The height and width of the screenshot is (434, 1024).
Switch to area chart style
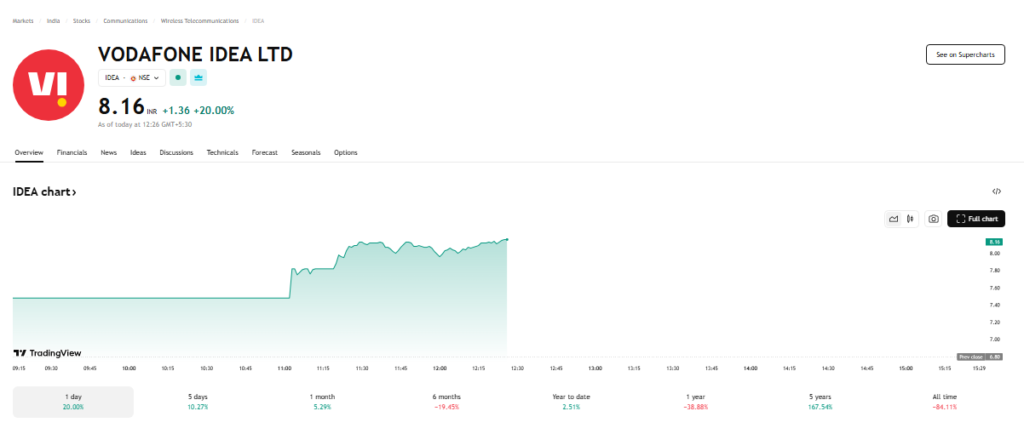893,219
